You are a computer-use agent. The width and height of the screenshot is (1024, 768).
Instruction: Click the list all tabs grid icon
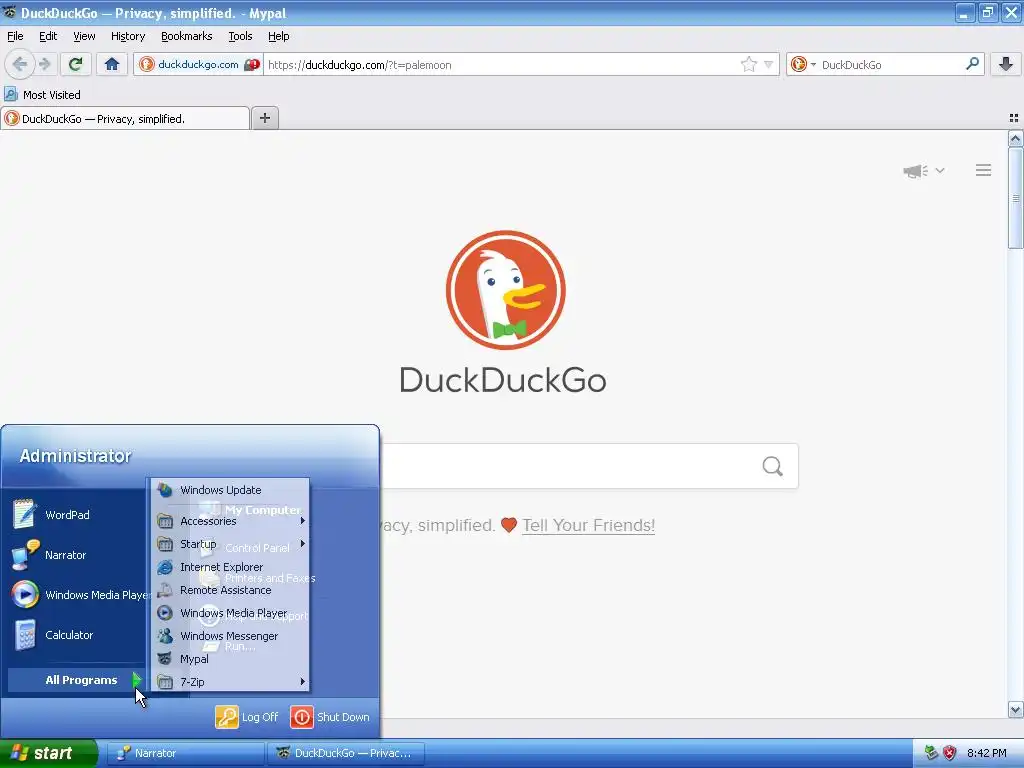pos(1014,118)
